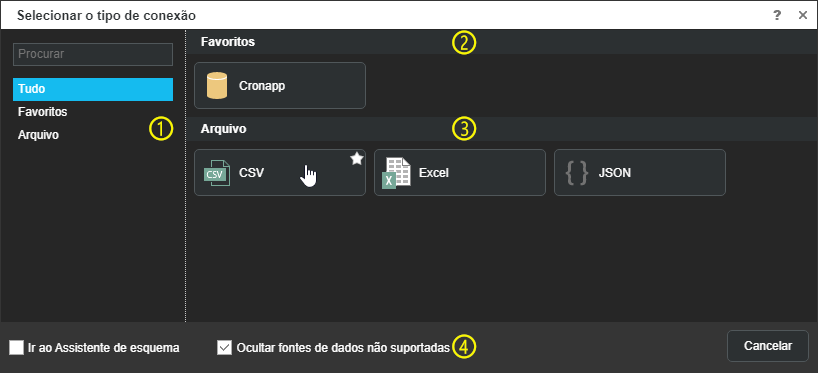Click the CSV file icon
This screenshot has width=818, height=373.
[x=216, y=173]
